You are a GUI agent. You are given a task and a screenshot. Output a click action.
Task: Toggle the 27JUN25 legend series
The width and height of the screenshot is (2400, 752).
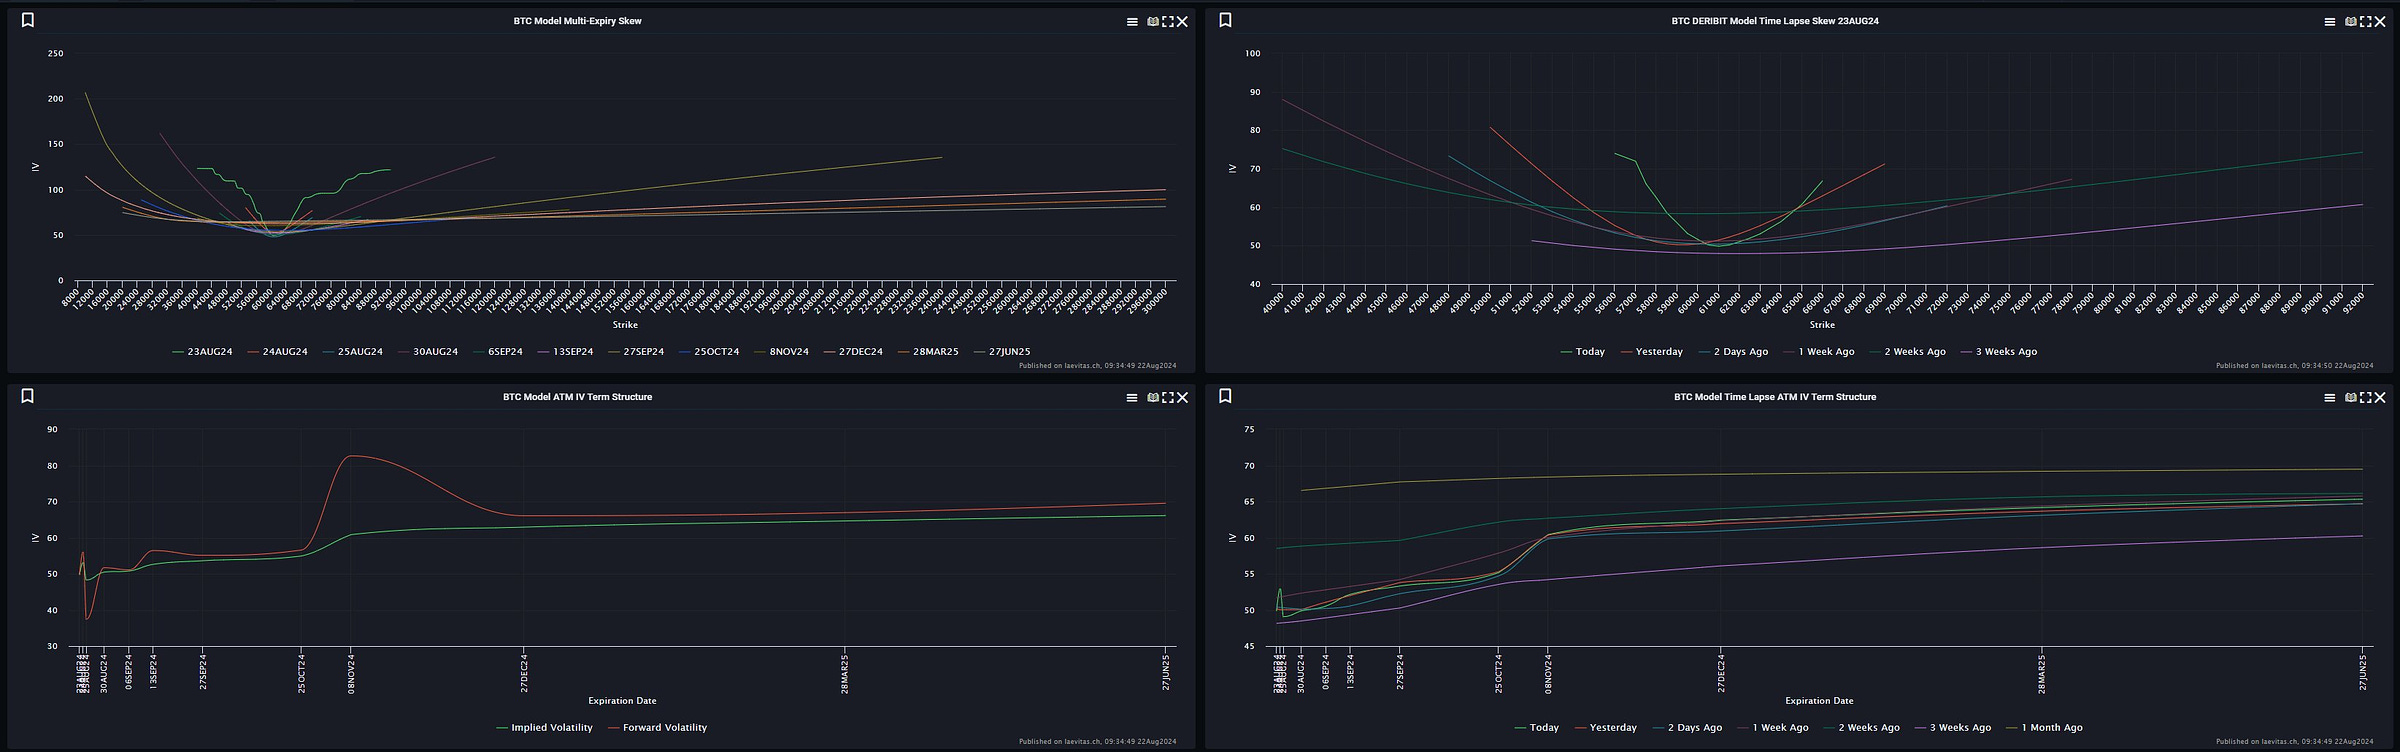click(x=1002, y=352)
